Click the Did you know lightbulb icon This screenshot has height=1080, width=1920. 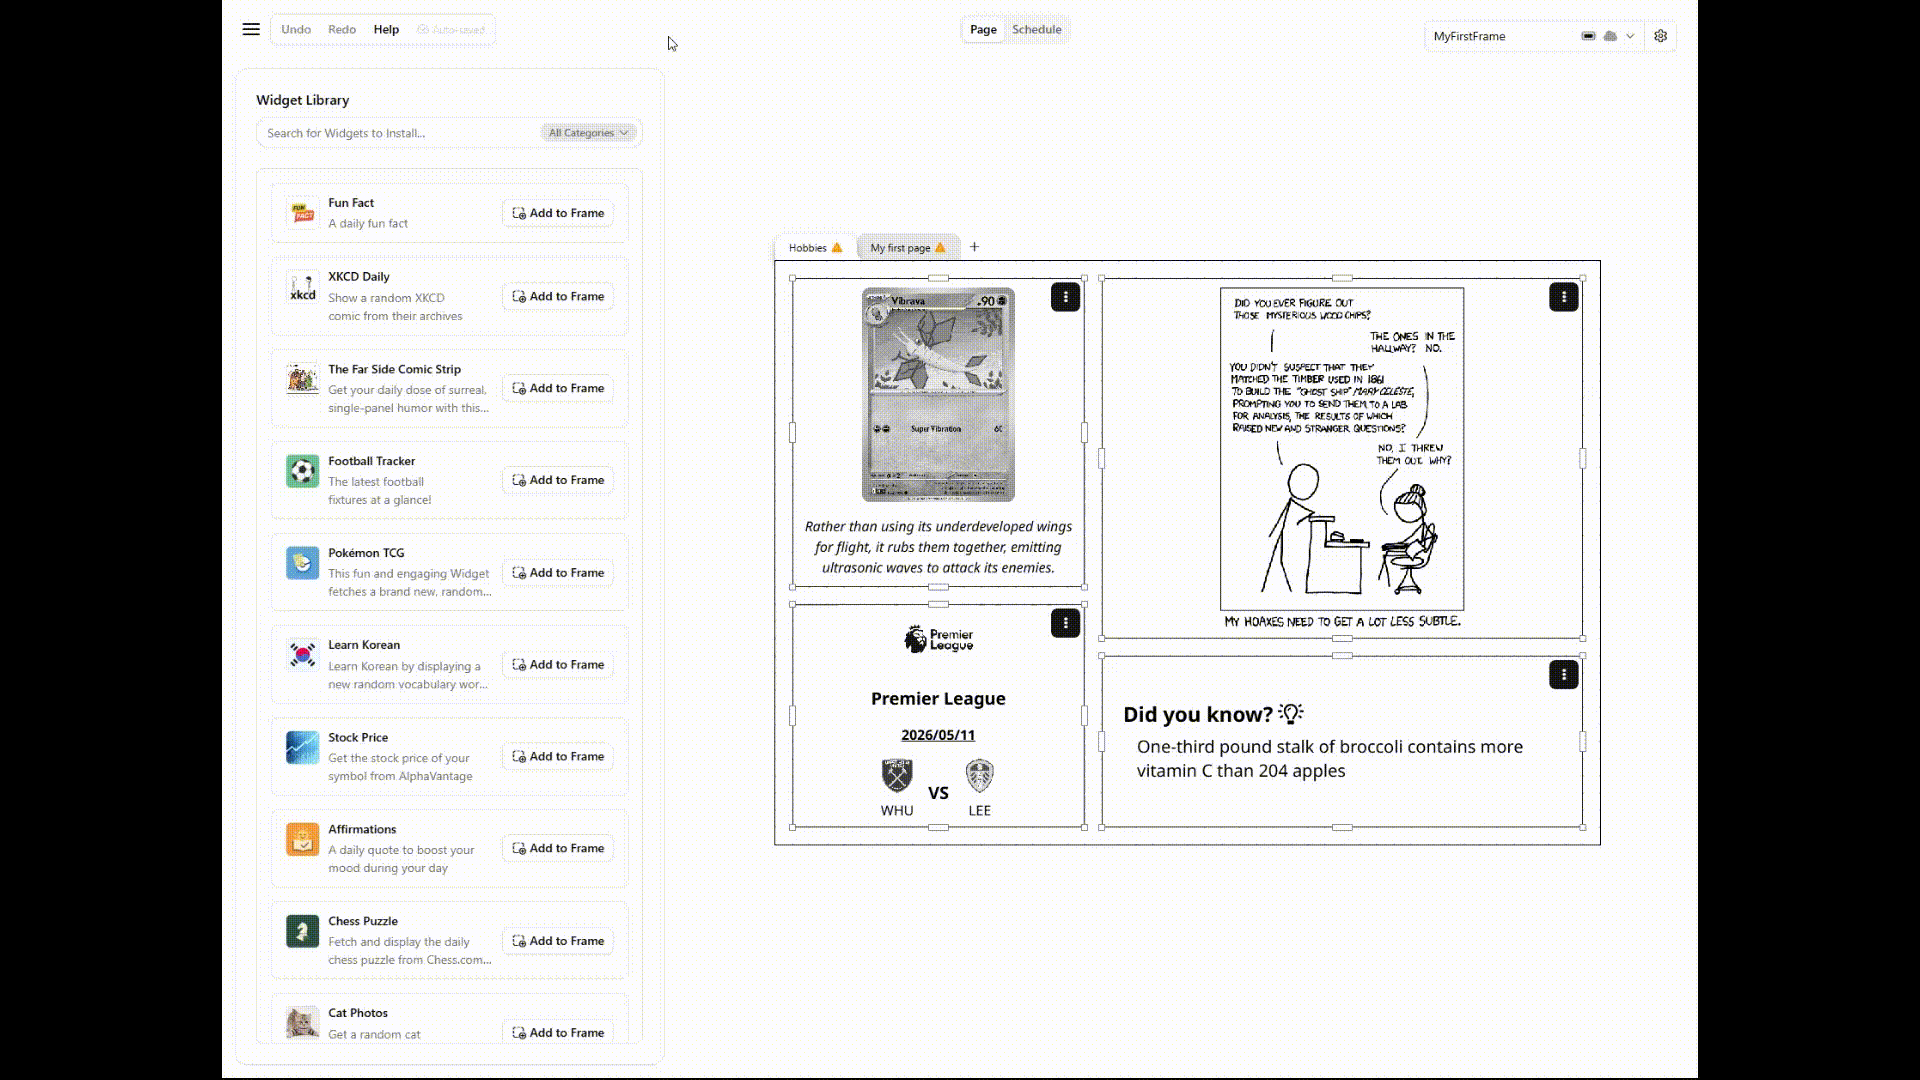click(x=1291, y=713)
